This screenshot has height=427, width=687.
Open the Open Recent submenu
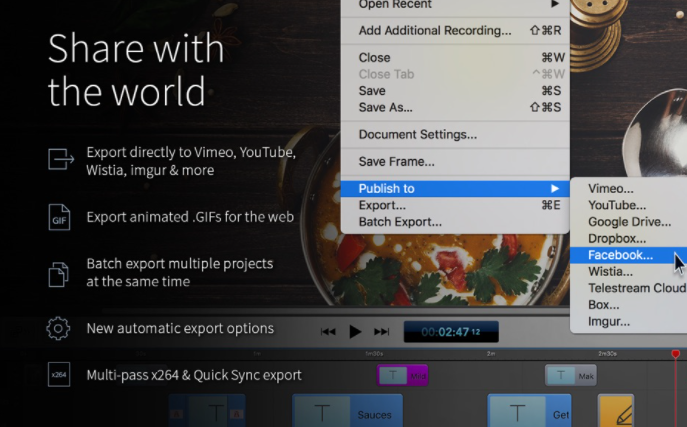pos(455,5)
